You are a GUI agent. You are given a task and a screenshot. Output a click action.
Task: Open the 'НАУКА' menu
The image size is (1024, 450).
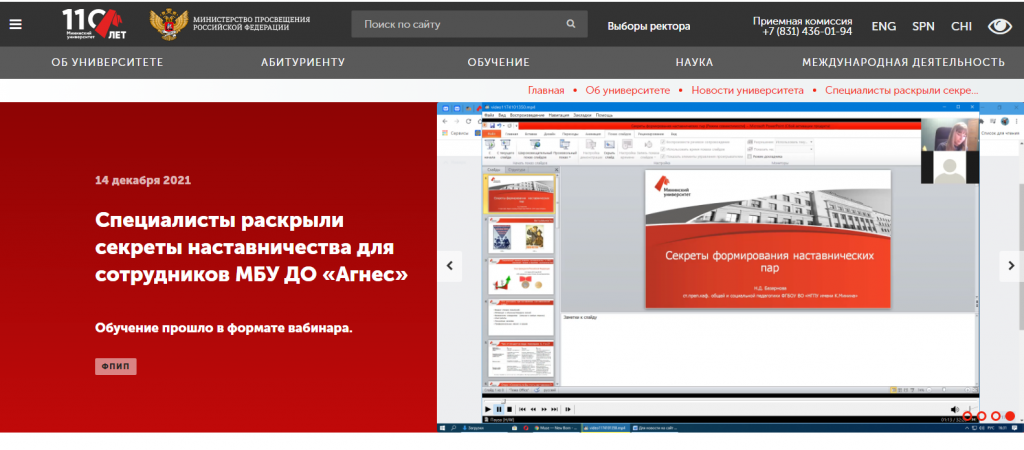pos(694,63)
